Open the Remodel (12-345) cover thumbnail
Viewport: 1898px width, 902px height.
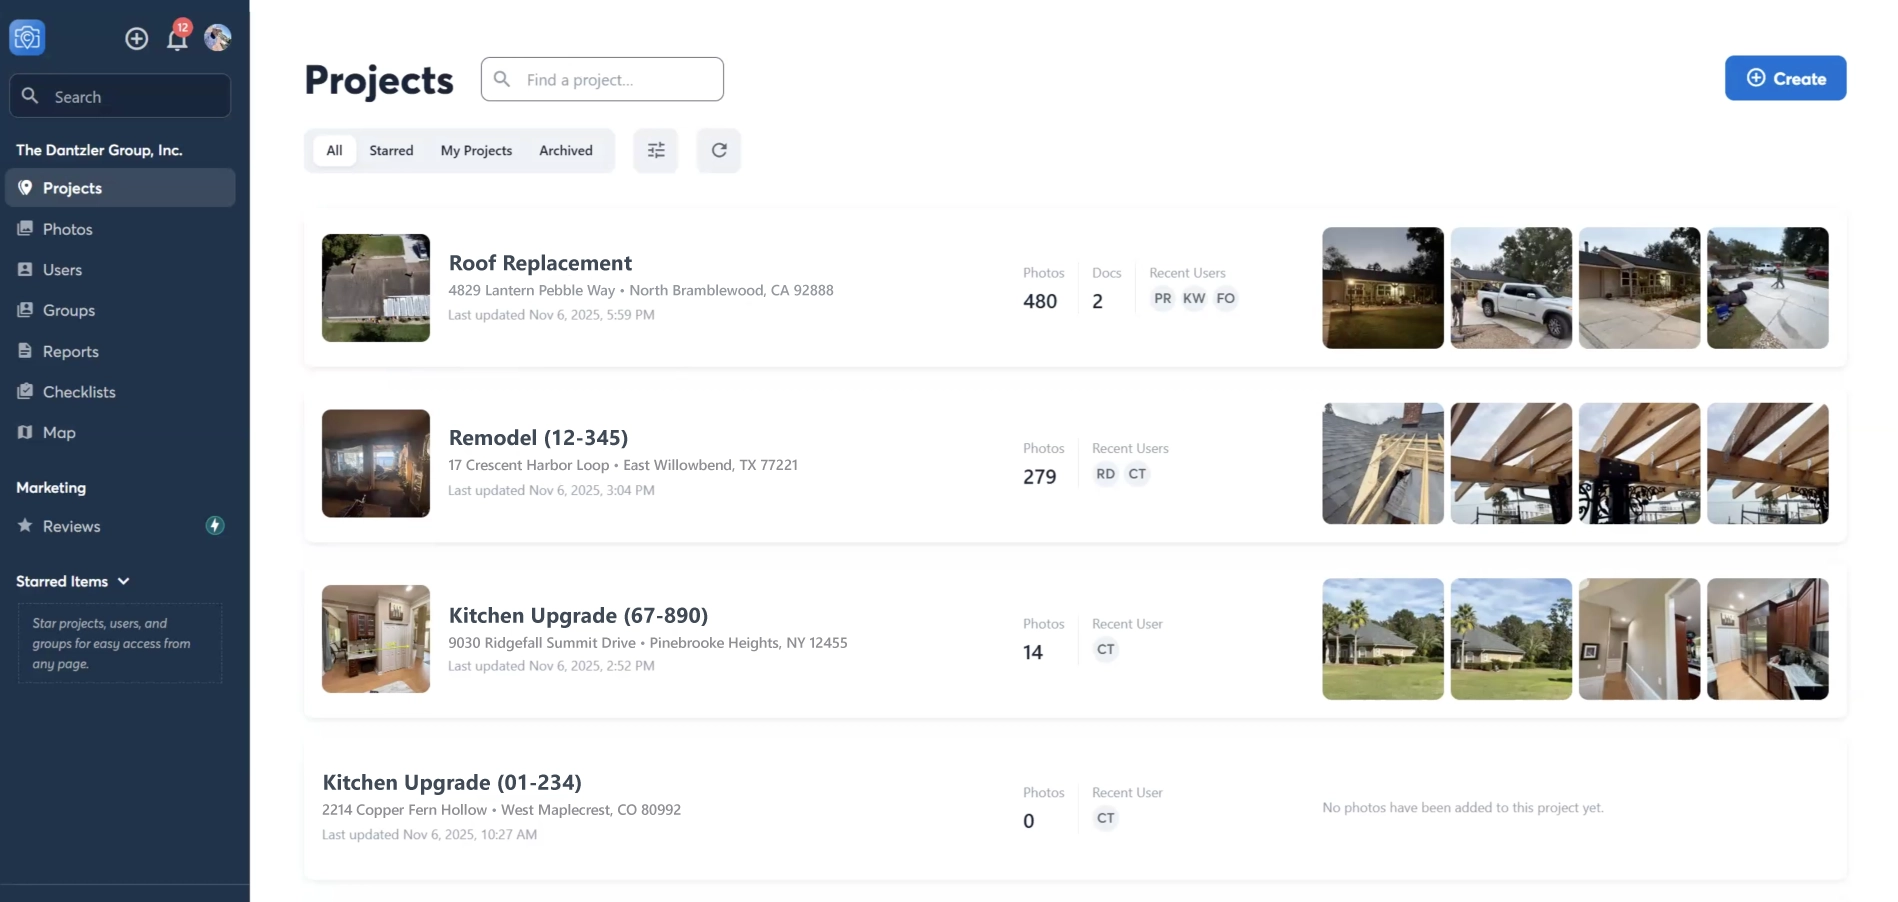click(x=376, y=463)
